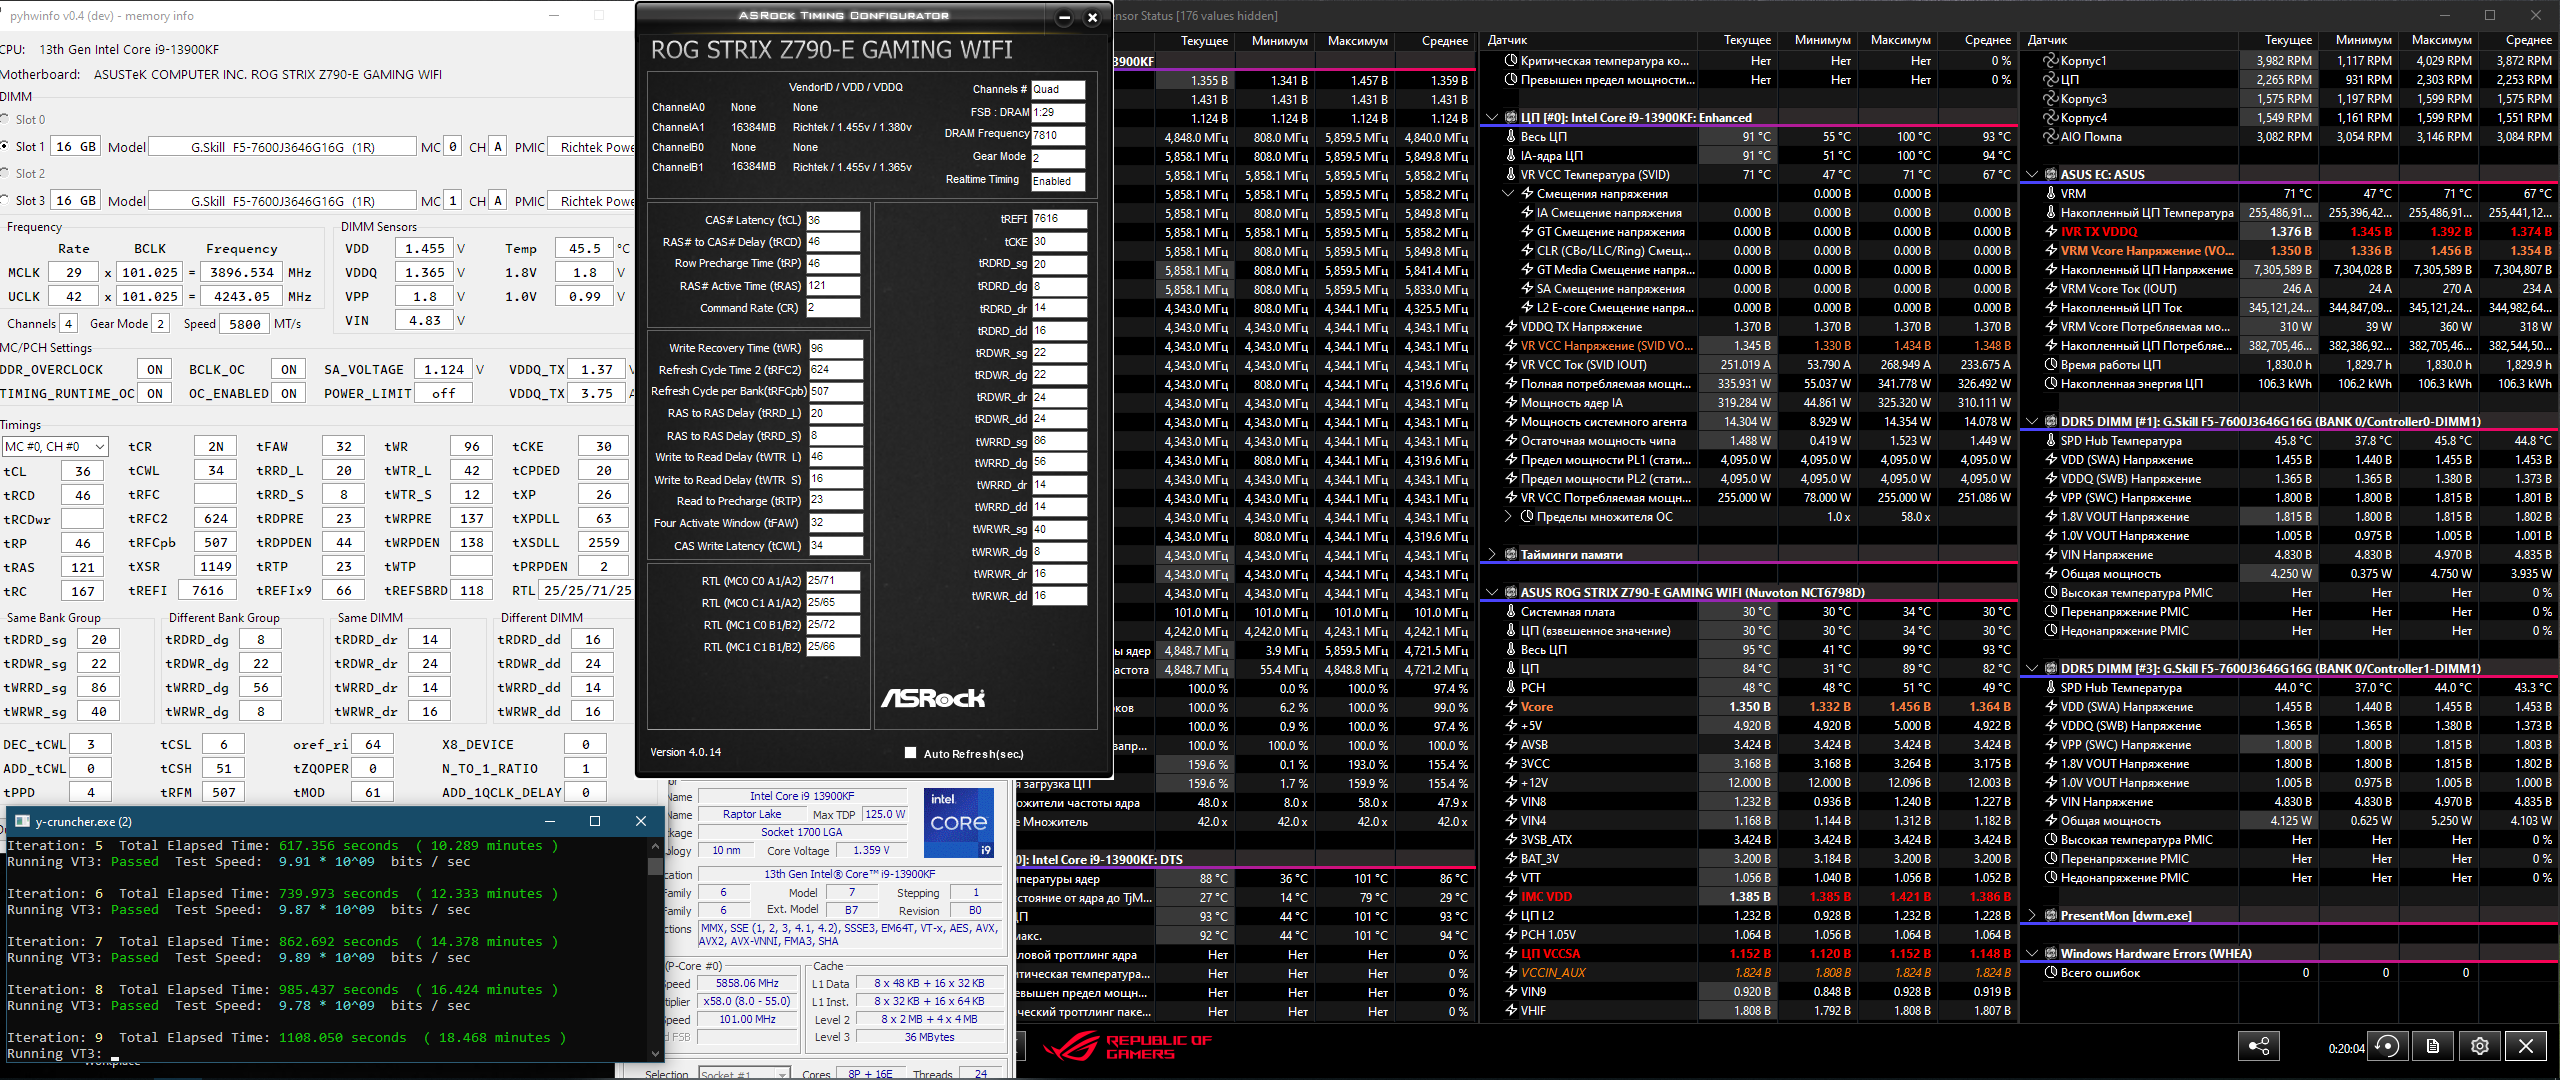Select the Slot 3 radio button
The width and height of the screenshot is (2560, 1080).
[6, 200]
